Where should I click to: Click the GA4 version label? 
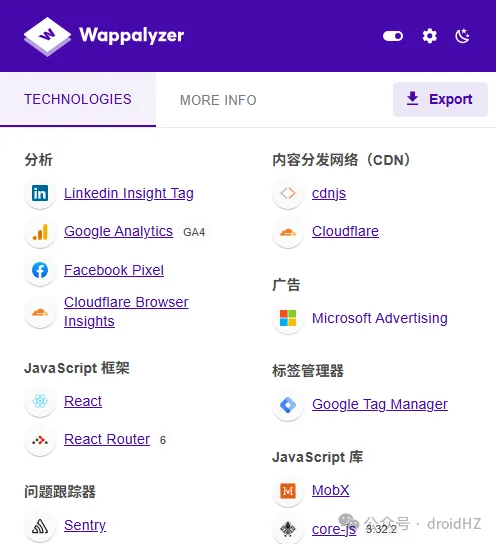[x=194, y=232]
